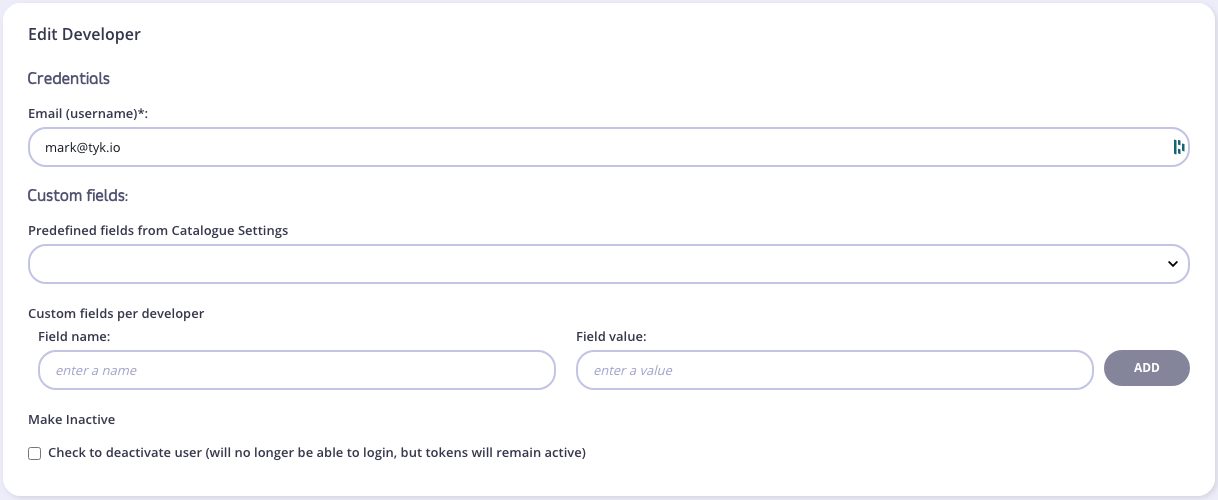Click the 'Make Inactive' label
Screen dimensions: 1218x500
71,420
